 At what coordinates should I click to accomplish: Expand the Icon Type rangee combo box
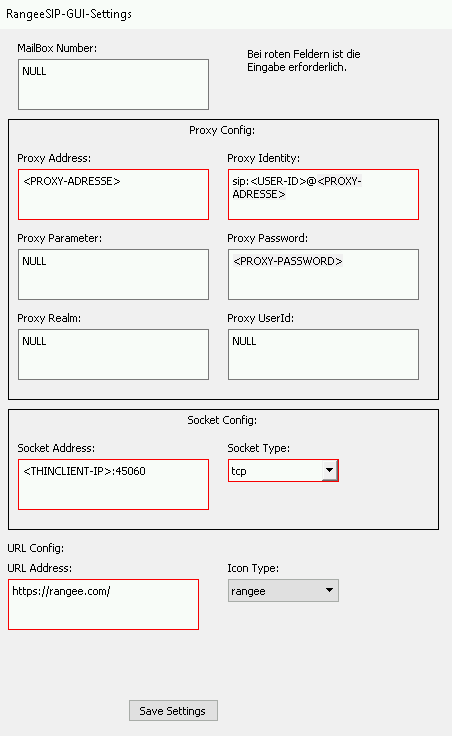[283, 590]
